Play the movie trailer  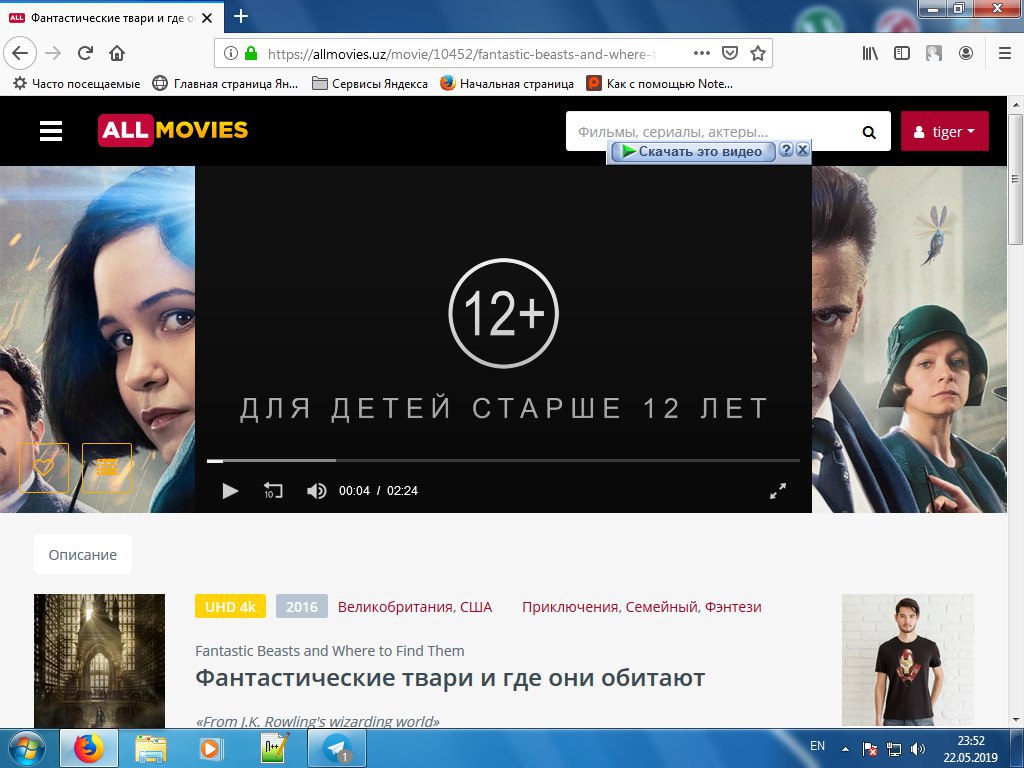point(230,490)
